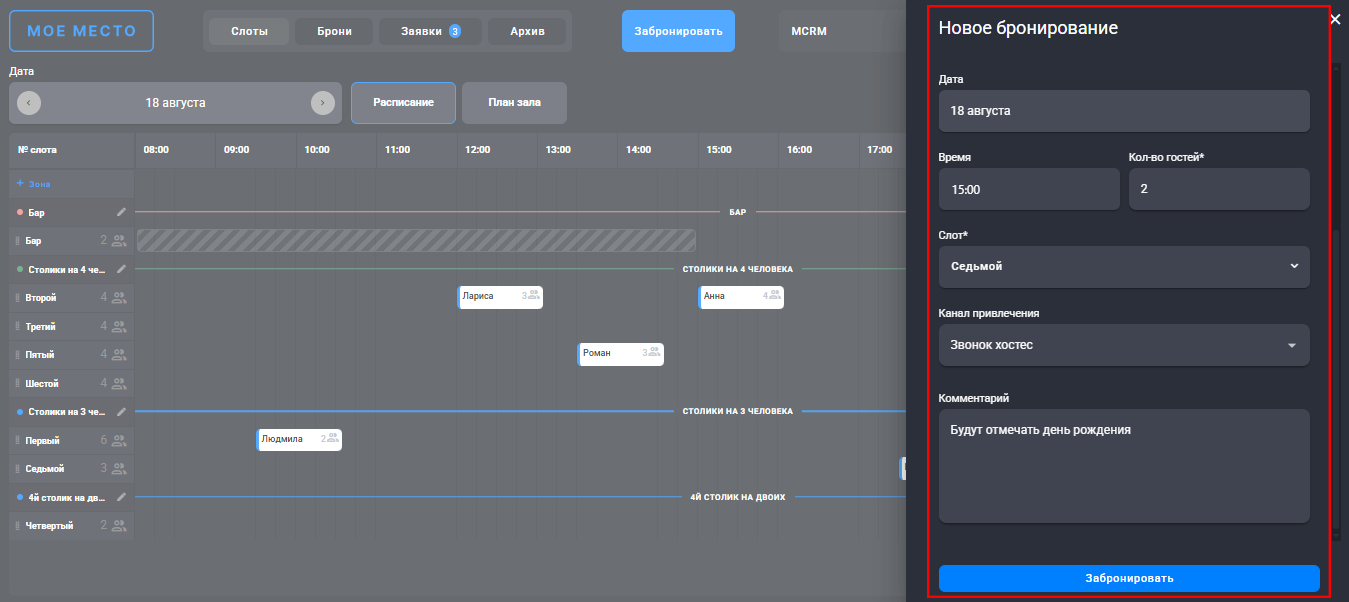Click the 08:00 column header

(156, 150)
